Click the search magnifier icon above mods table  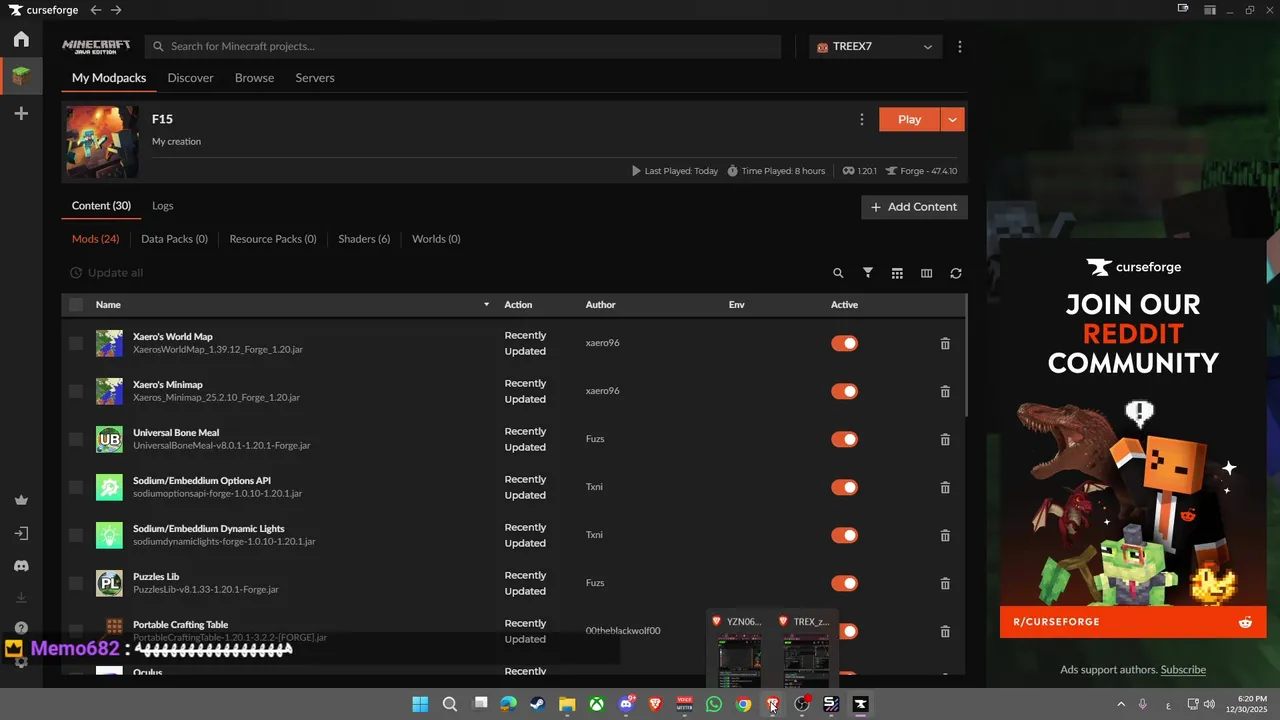pos(838,273)
